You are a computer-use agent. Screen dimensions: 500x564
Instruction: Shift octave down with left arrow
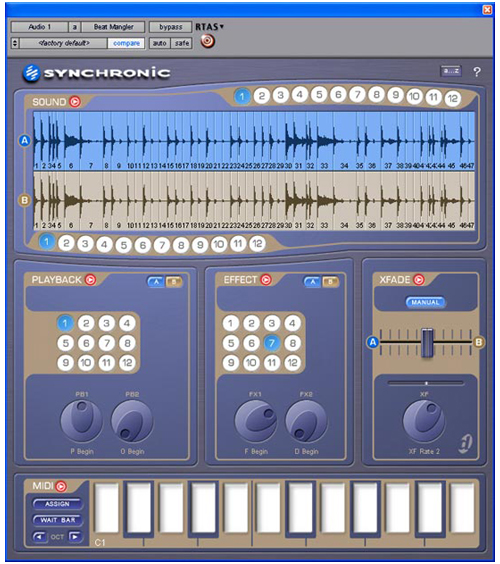click(x=39, y=537)
